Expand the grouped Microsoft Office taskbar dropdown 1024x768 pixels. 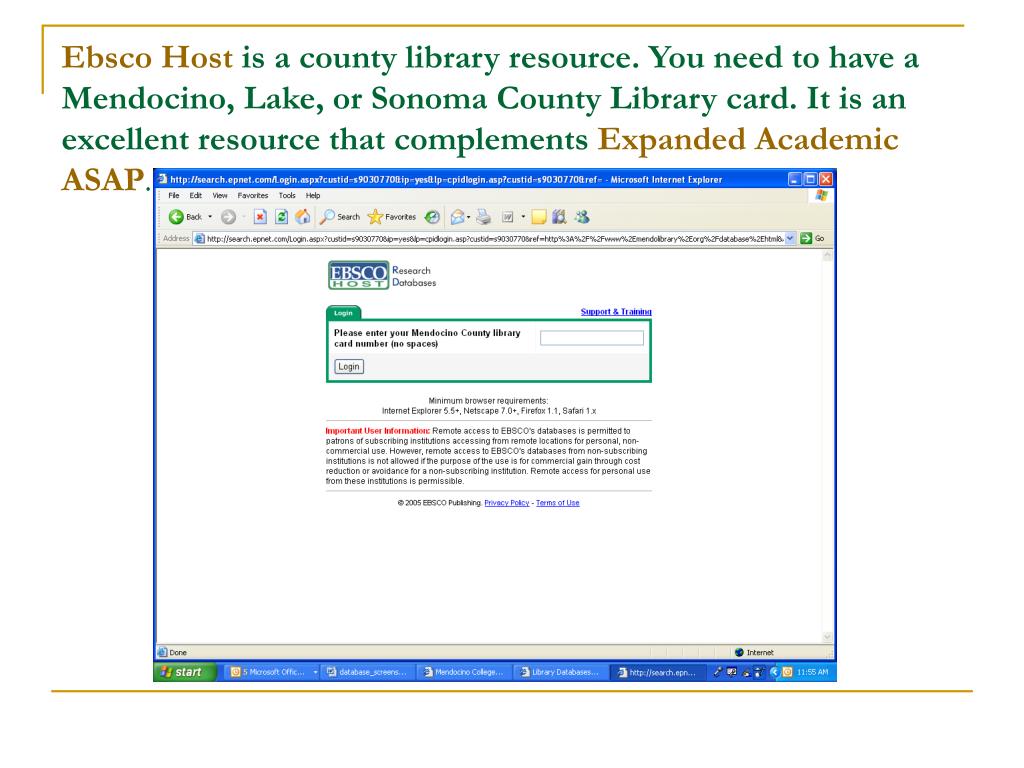pyautogui.click(x=315, y=672)
